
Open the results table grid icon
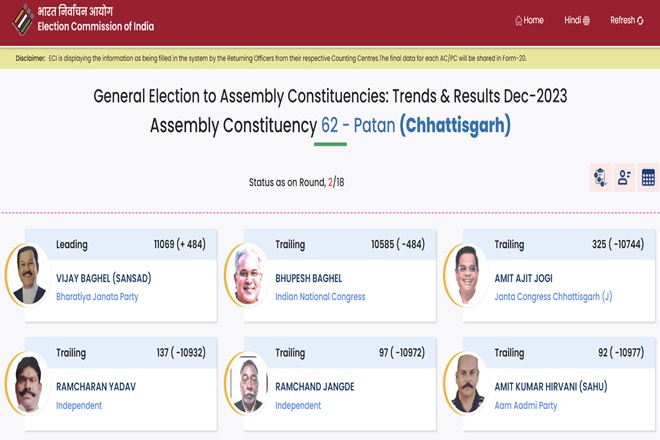pyautogui.click(x=648, y=177)
